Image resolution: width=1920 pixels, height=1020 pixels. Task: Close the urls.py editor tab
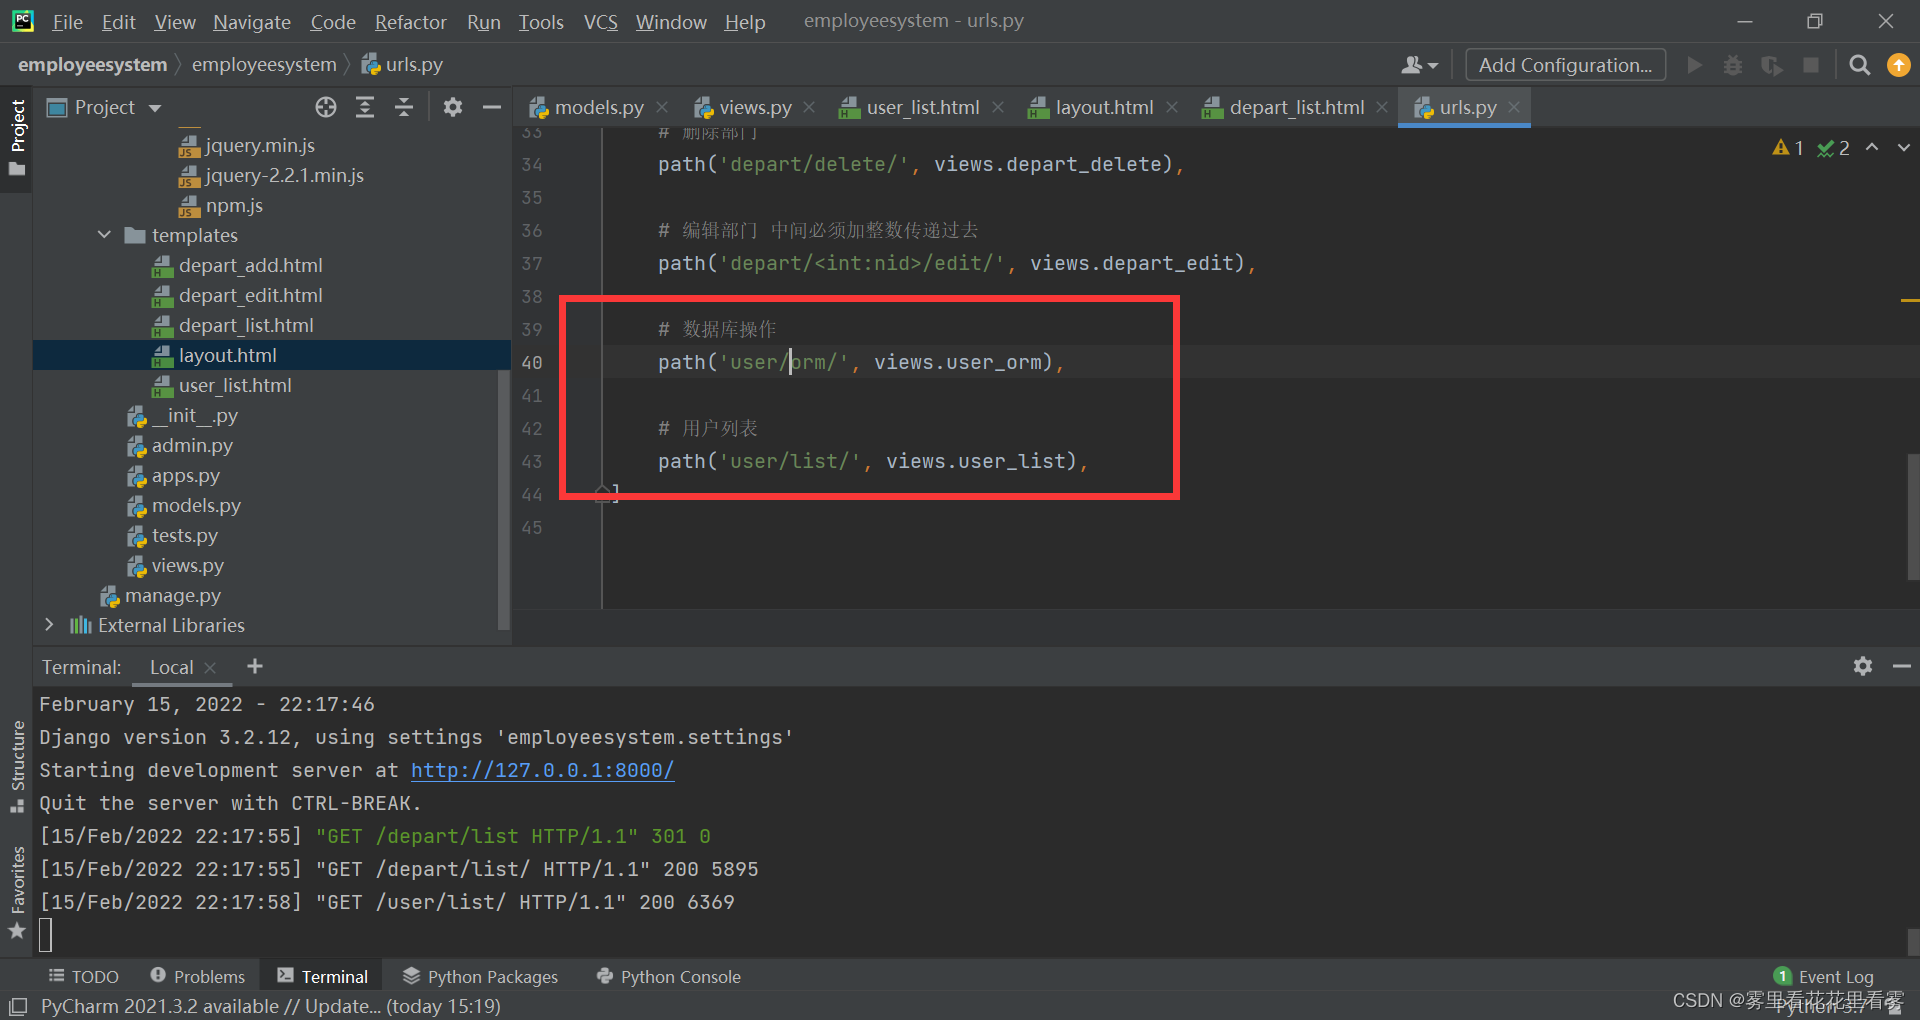click(1514, 107)
